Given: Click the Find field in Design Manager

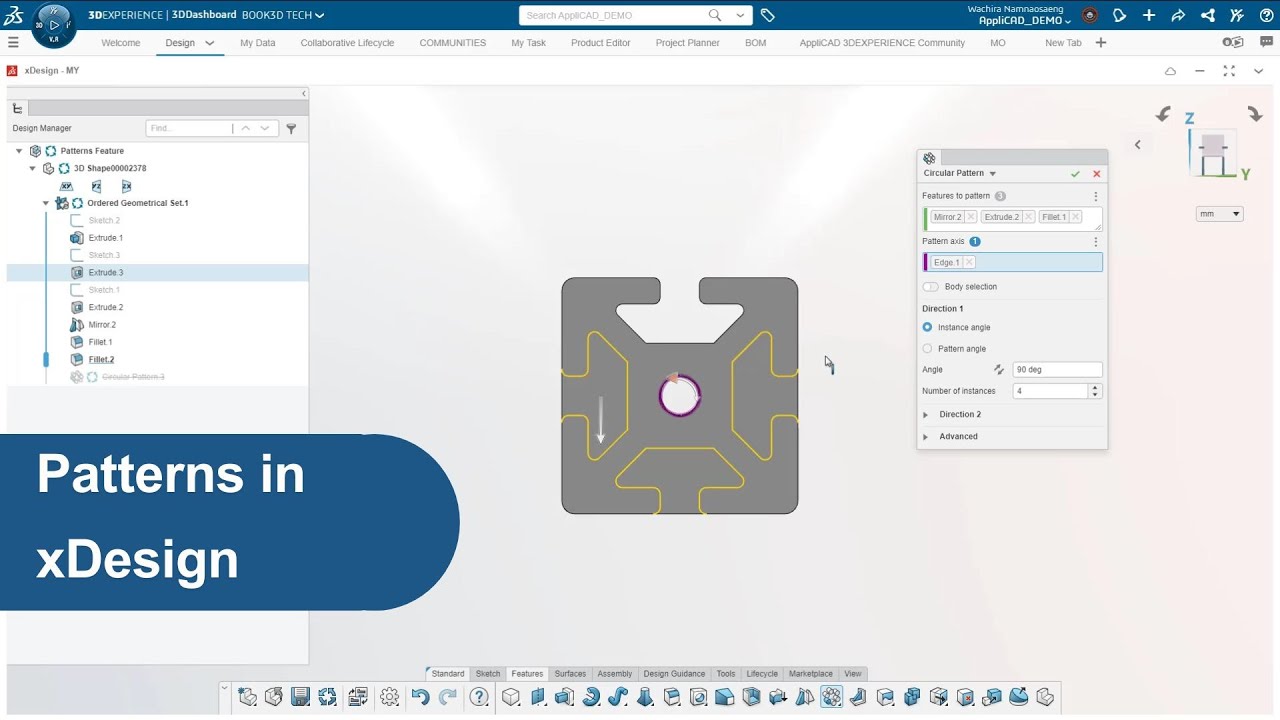Looking at the screenshot, I should [189, 128].
